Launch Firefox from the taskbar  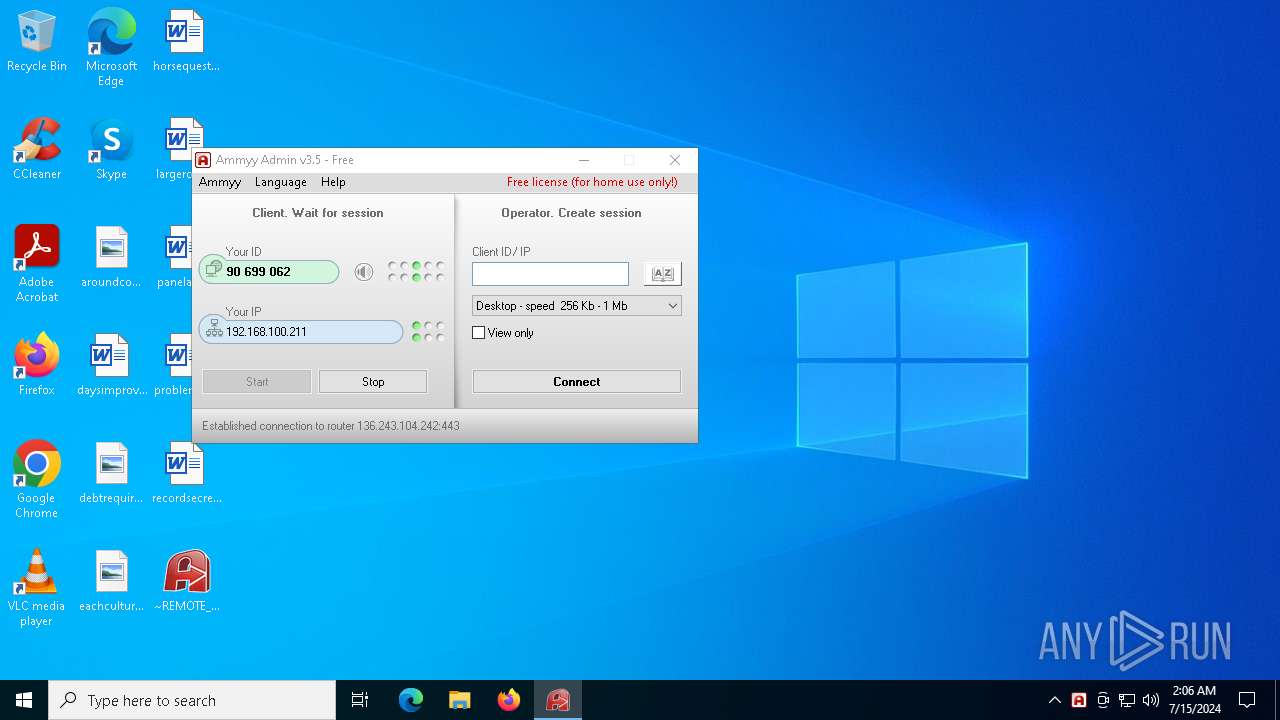(x=509, y=700)
